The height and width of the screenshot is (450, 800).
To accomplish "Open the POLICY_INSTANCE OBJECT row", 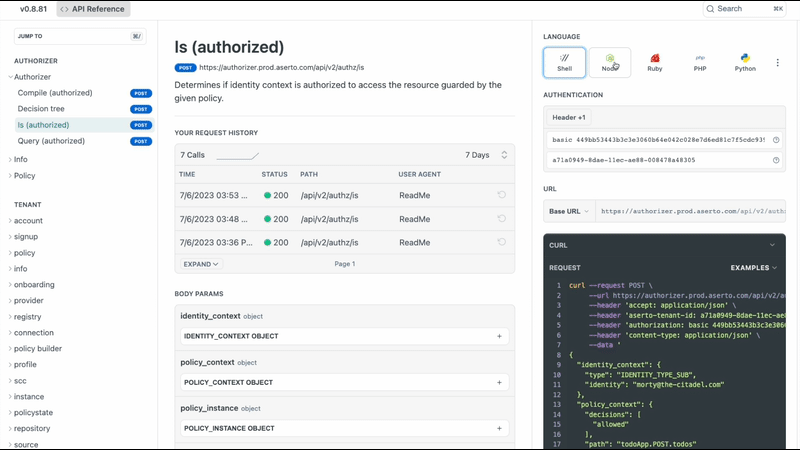I will click(x=344, y=428).
